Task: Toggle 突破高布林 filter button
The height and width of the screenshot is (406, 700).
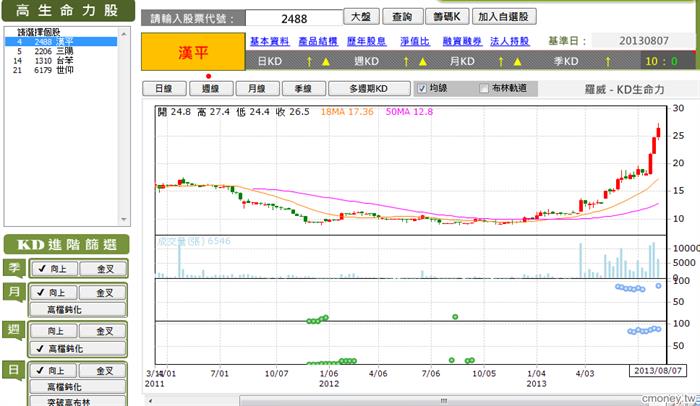Action: point(78,401)
